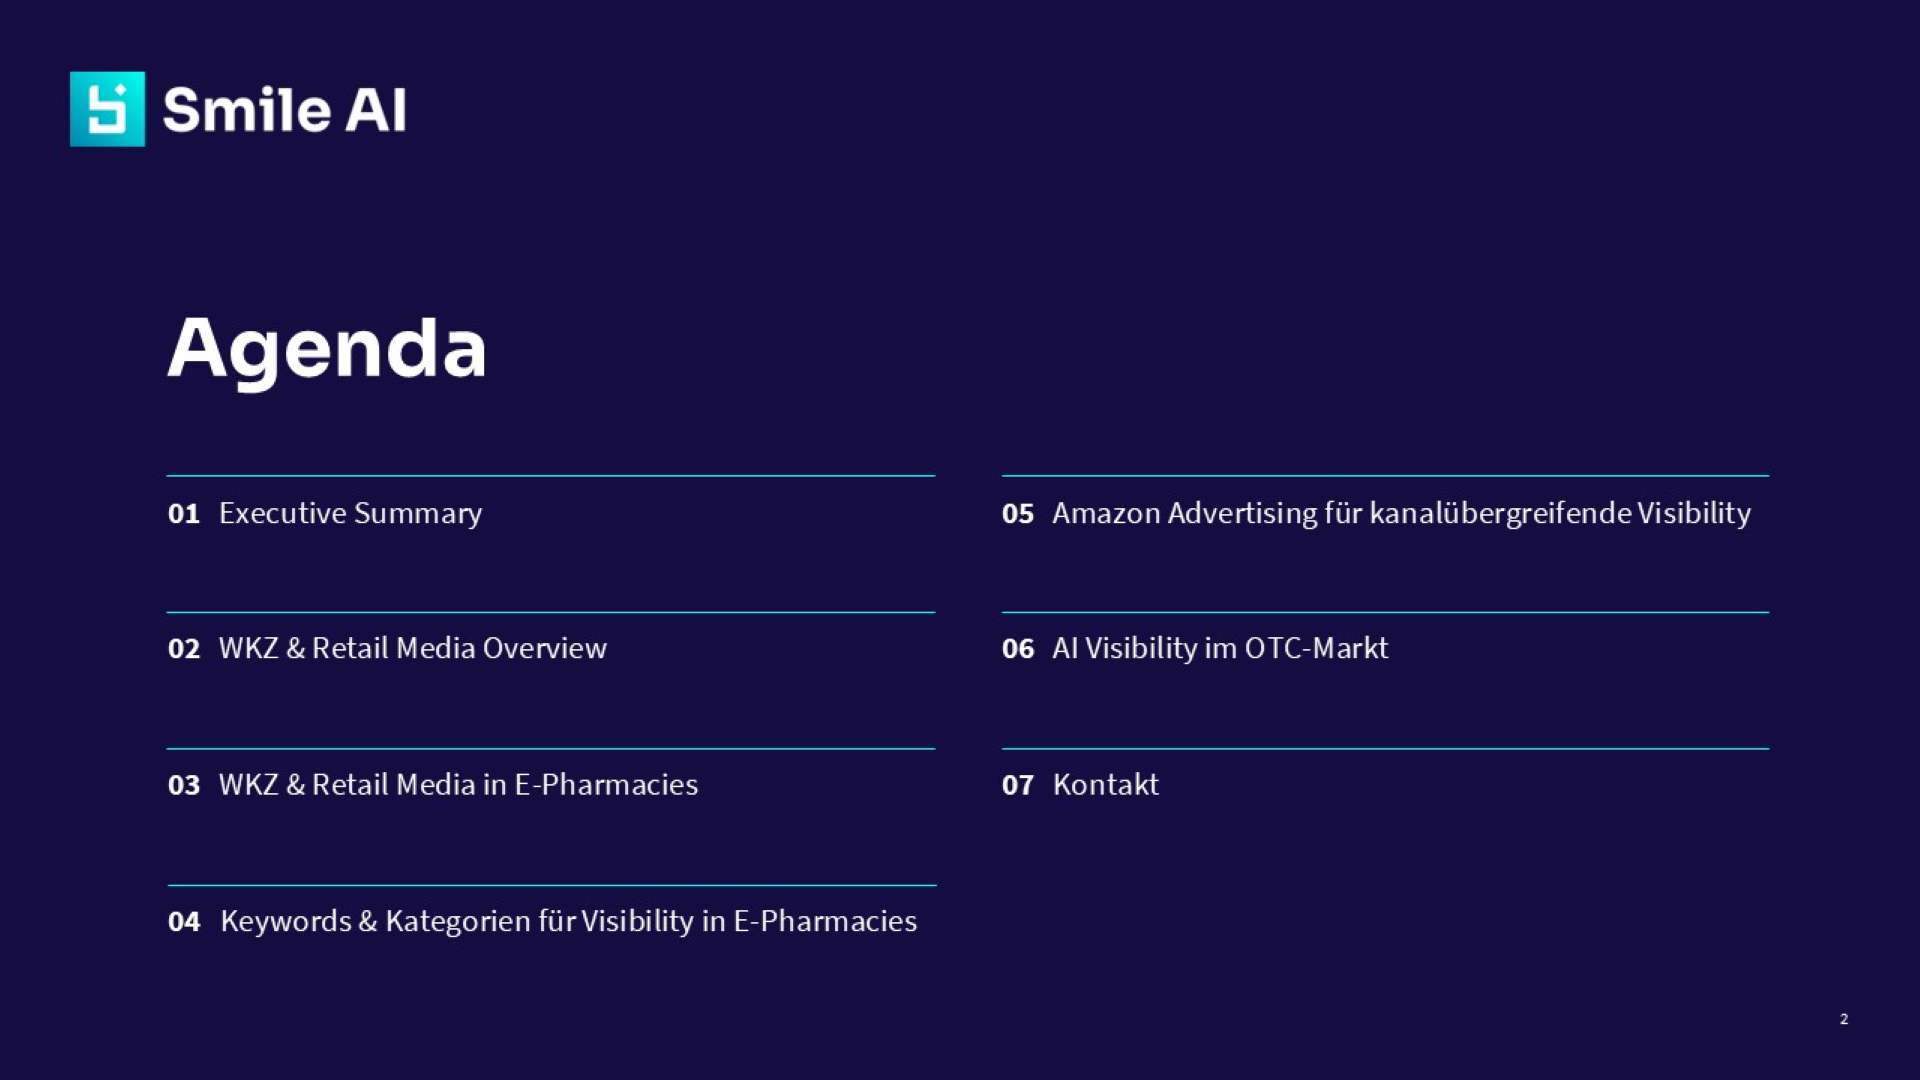Click the slide page number 2

pos(1844,1019)
